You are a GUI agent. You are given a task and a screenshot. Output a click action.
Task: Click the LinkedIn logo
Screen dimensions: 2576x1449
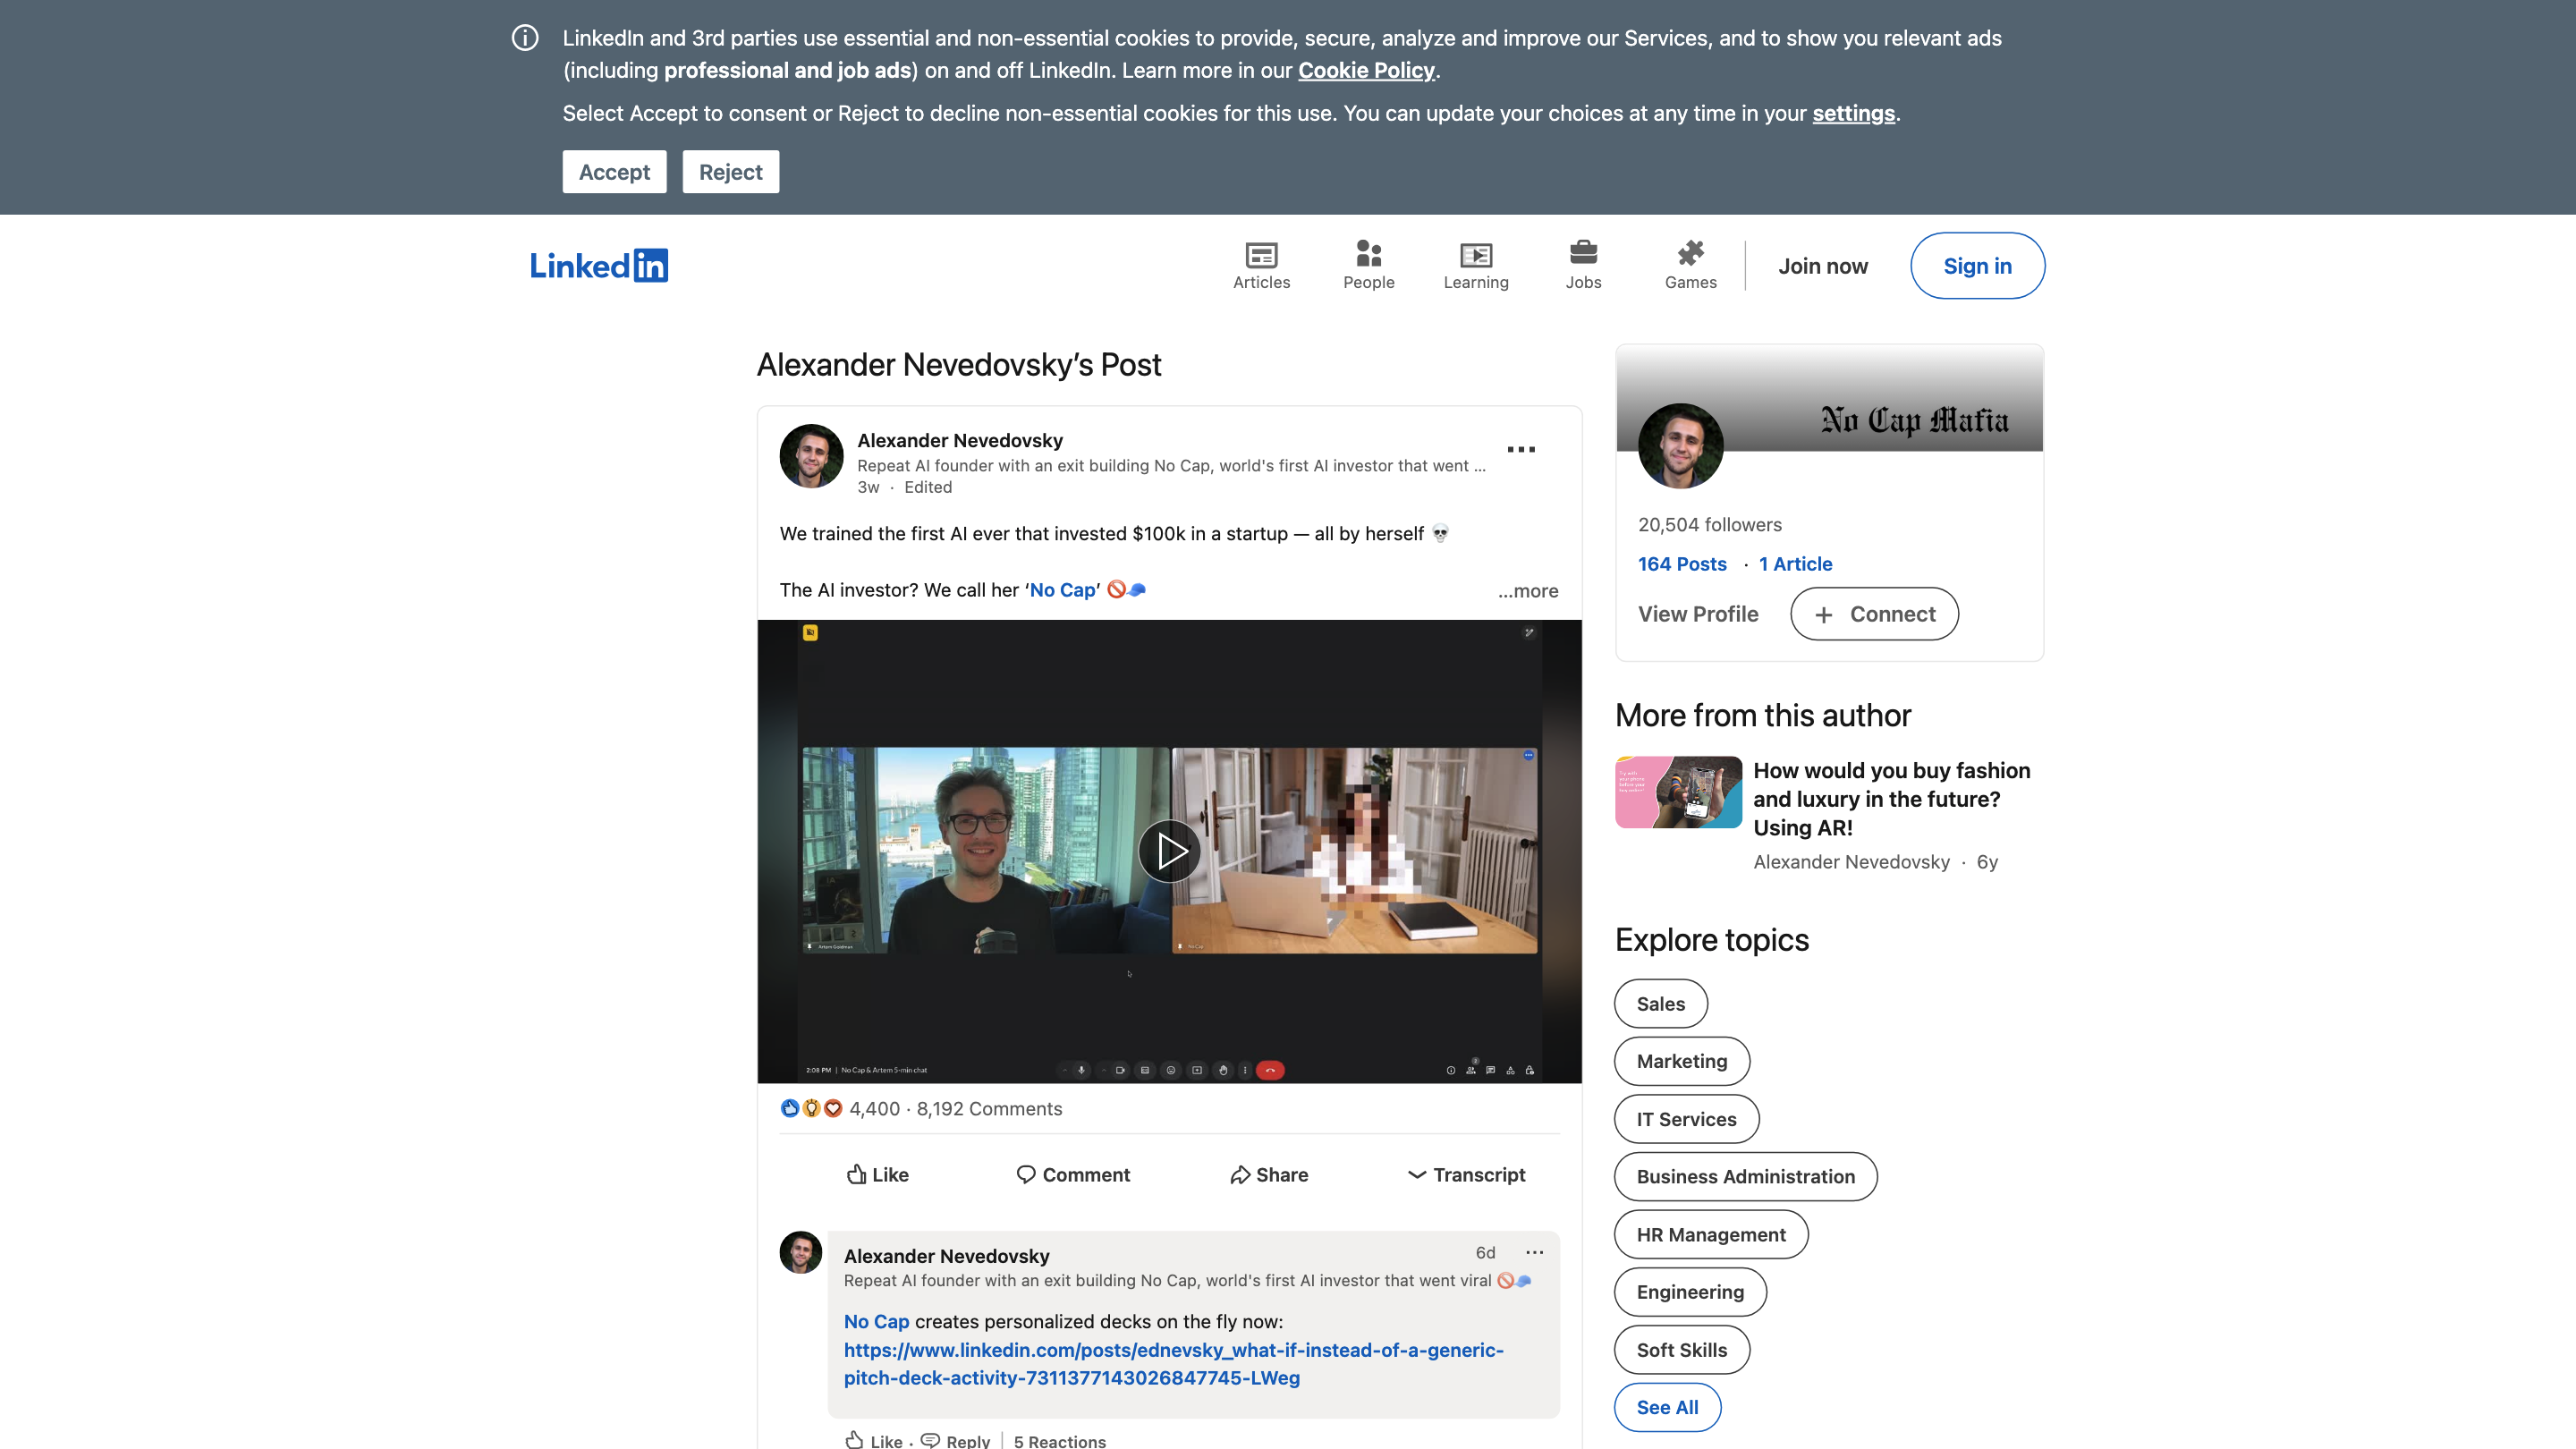pos(598,266)
